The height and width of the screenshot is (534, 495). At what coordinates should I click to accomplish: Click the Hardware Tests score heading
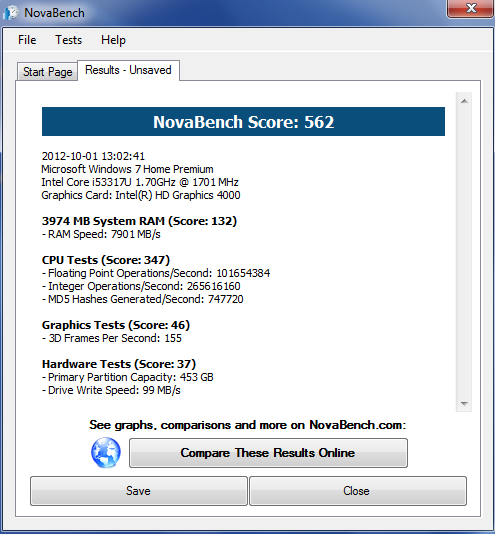pyautogui.click(x=119, y=364)
